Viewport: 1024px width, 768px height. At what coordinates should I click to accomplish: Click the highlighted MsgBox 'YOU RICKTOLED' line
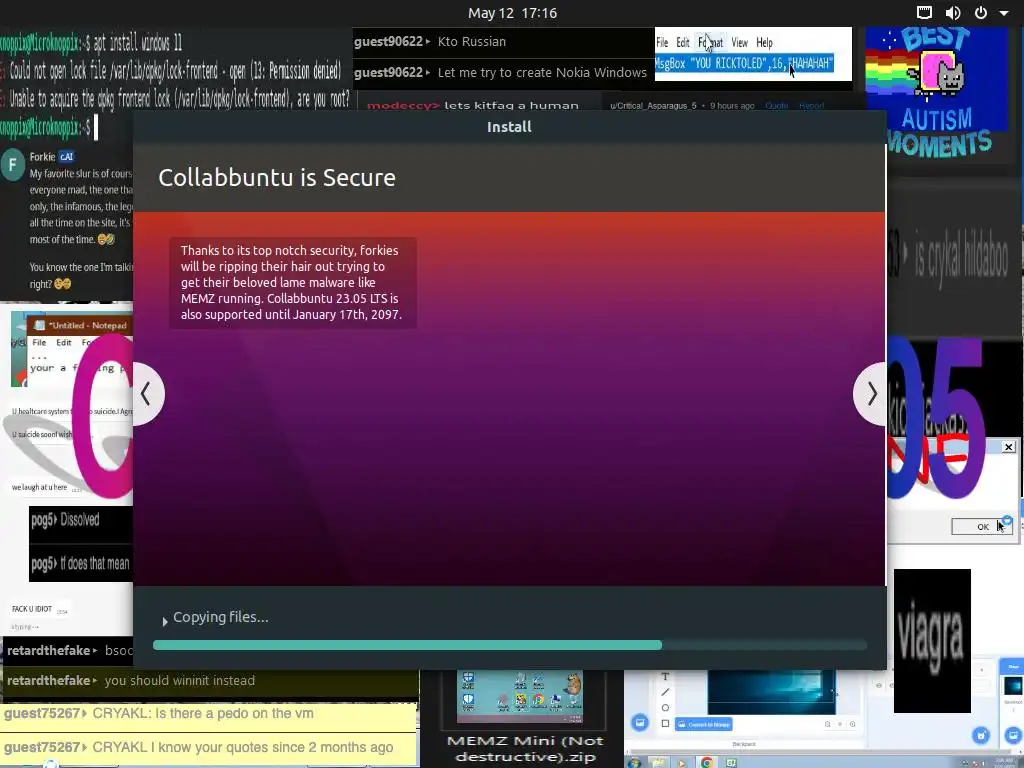744,63
